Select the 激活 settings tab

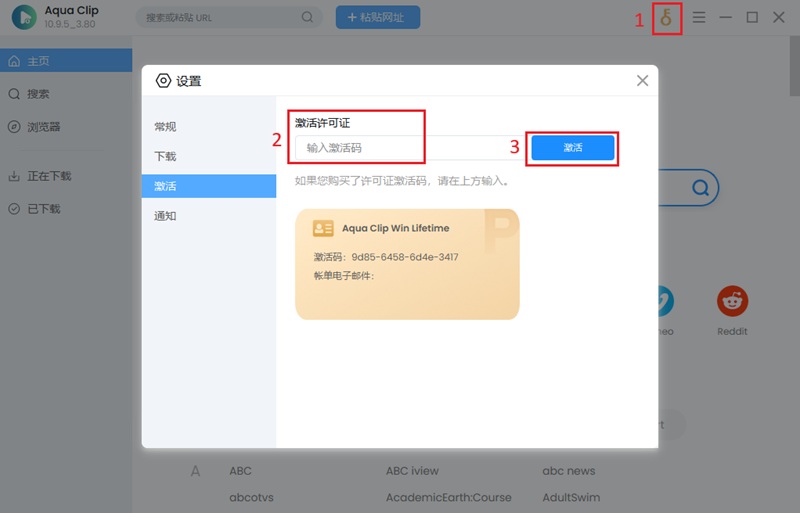[209, 186]
